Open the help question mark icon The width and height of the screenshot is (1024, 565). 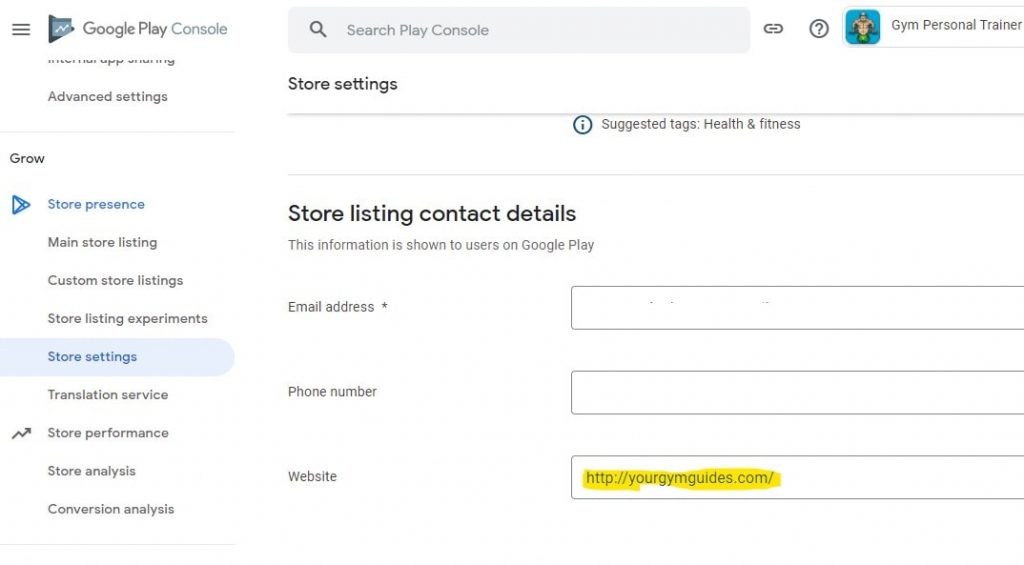pos(819,29)
